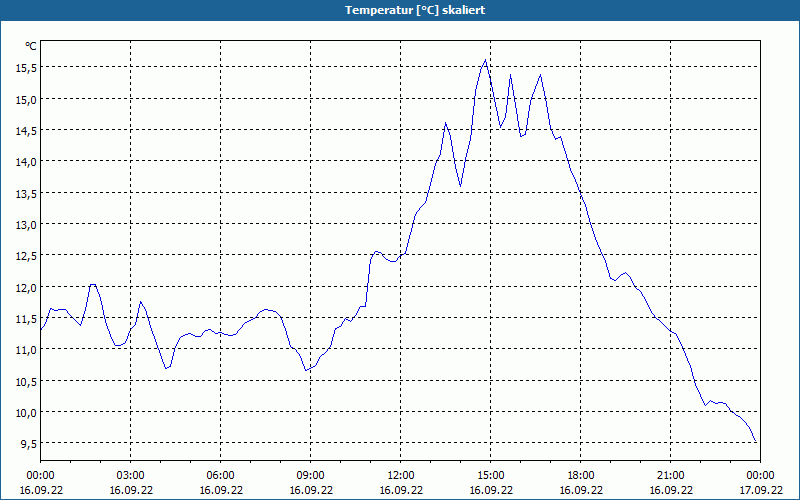800x500 pixels.
Task: Click the 21:00 time label
Action: [670, 476]
